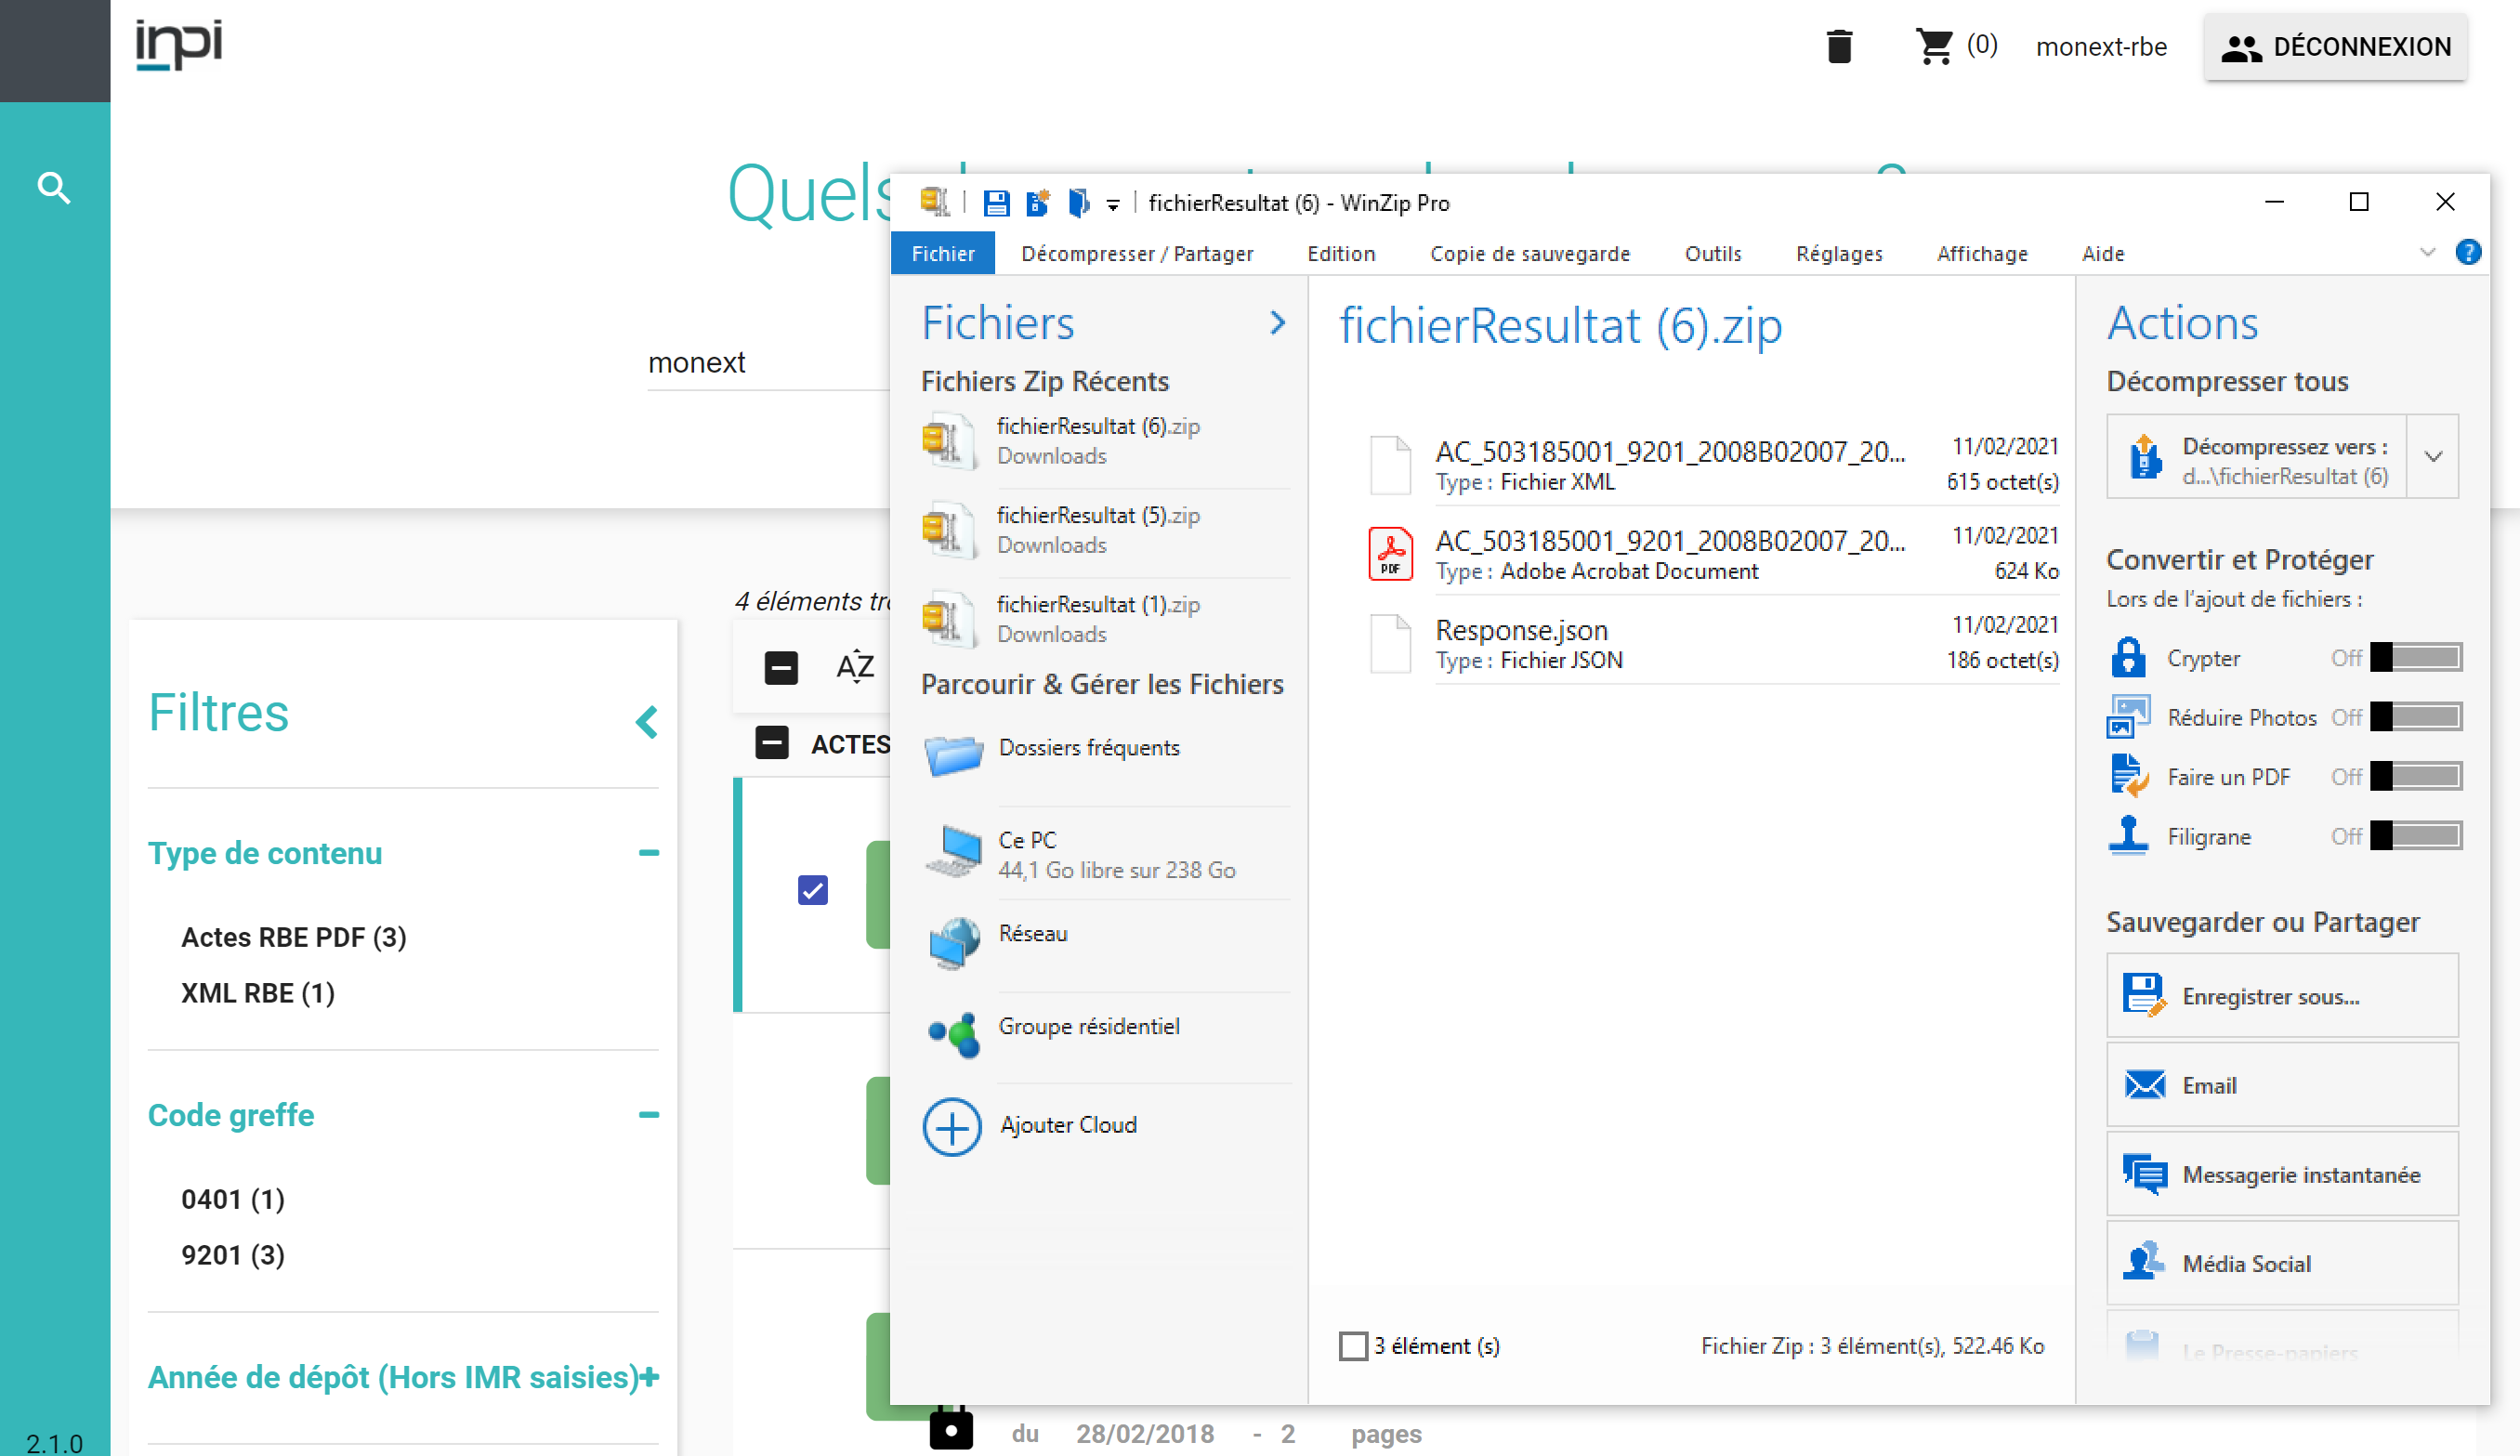Open the Ce PC computer icon

(953, 853)
